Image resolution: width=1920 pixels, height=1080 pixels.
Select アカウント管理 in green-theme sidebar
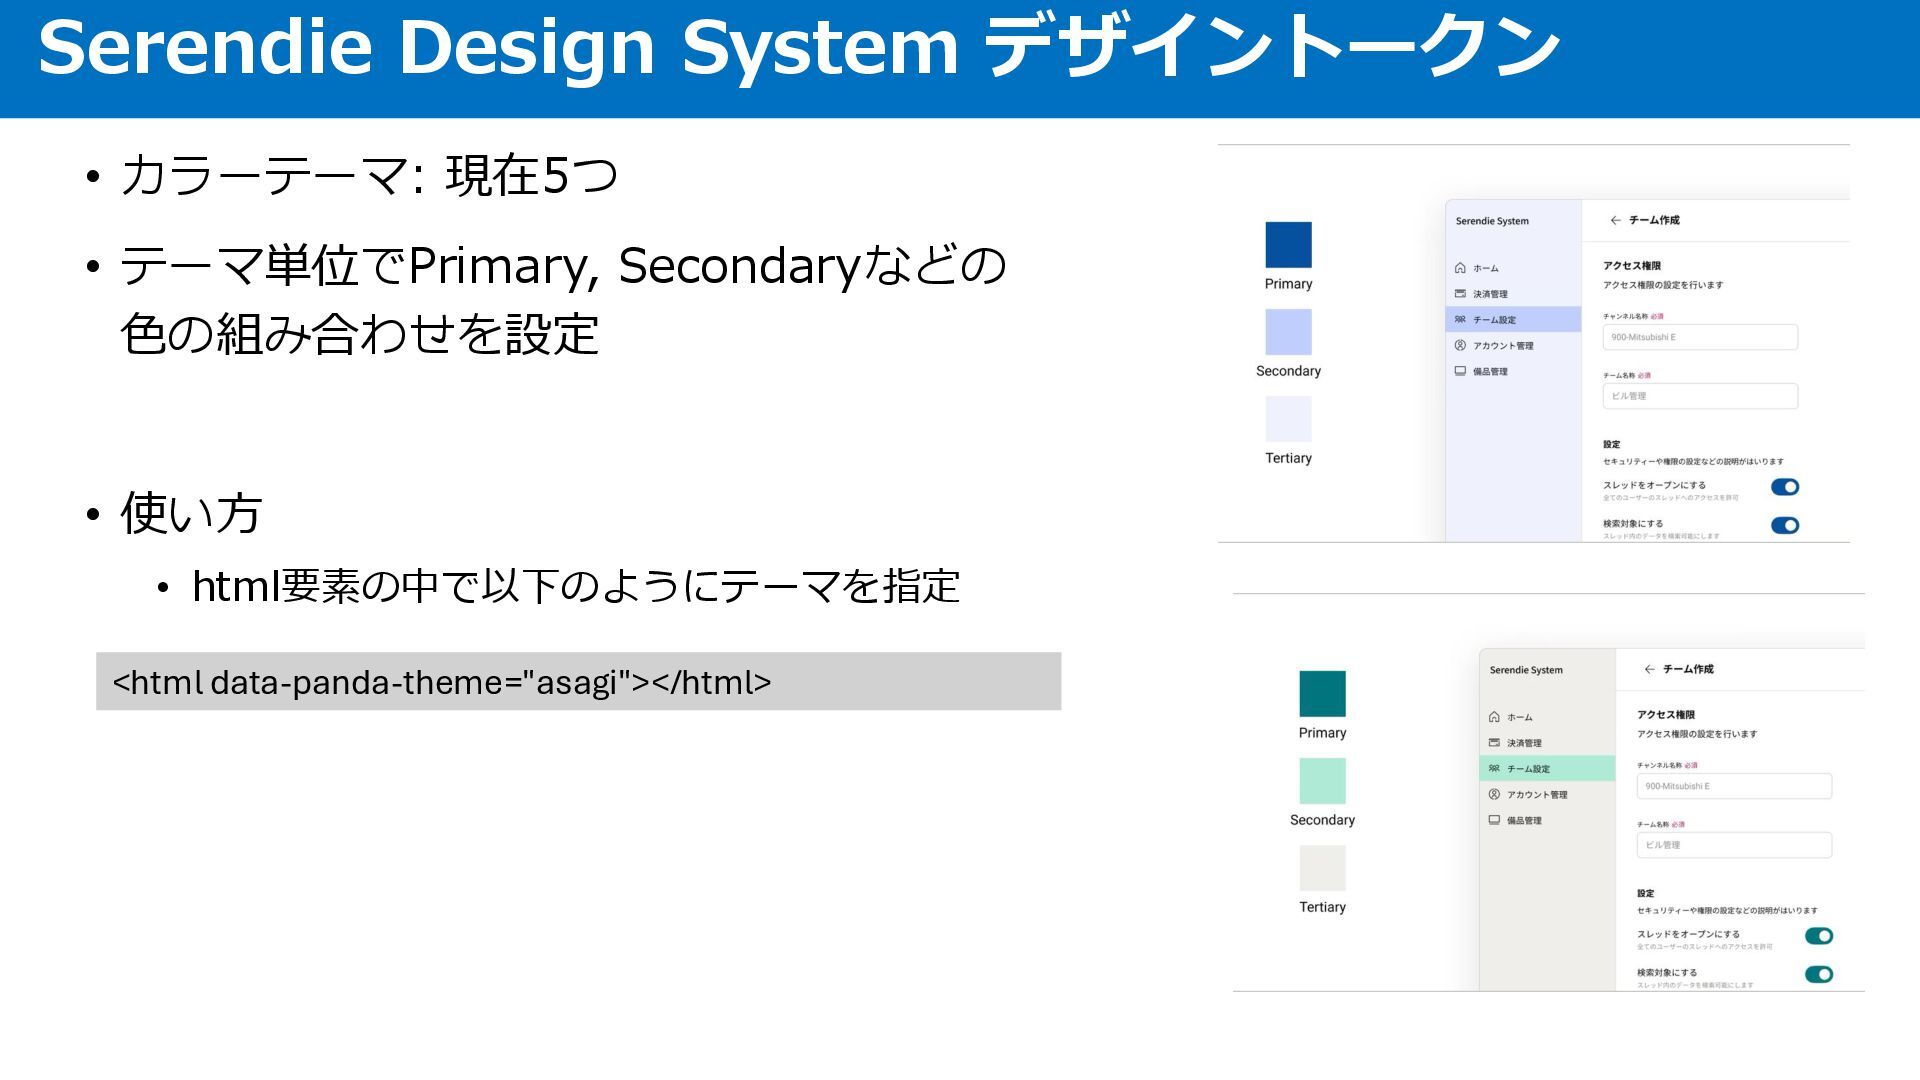(x=1537, y=794)
